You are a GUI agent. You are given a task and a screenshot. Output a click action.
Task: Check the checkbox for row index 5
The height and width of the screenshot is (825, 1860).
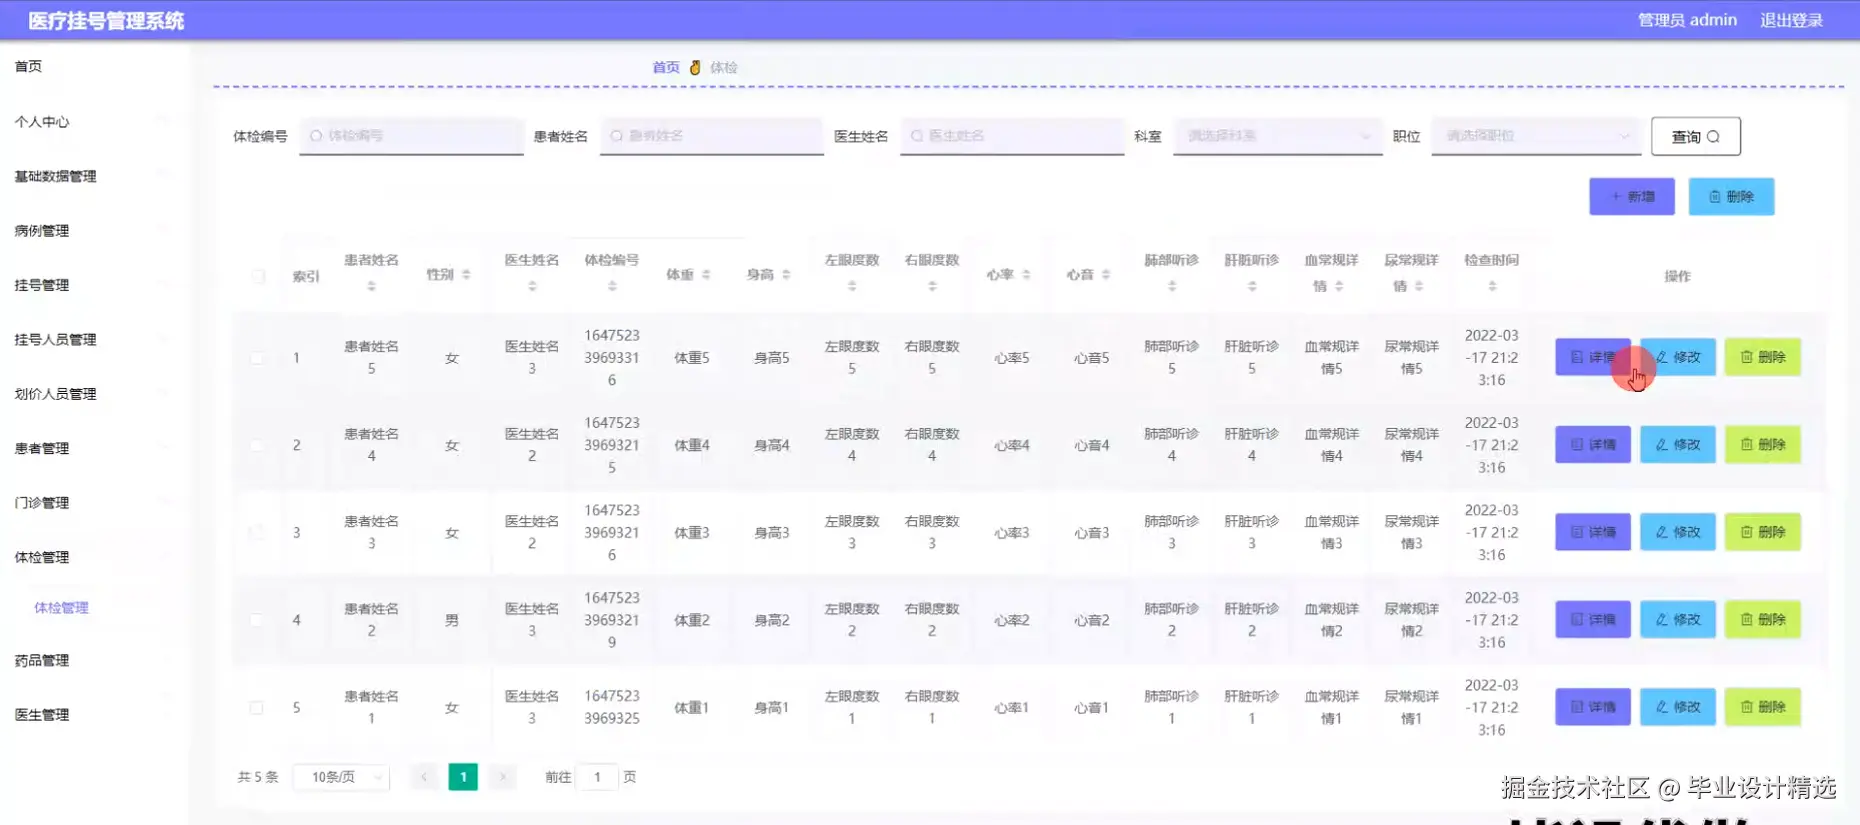click(x=257, y=707)
